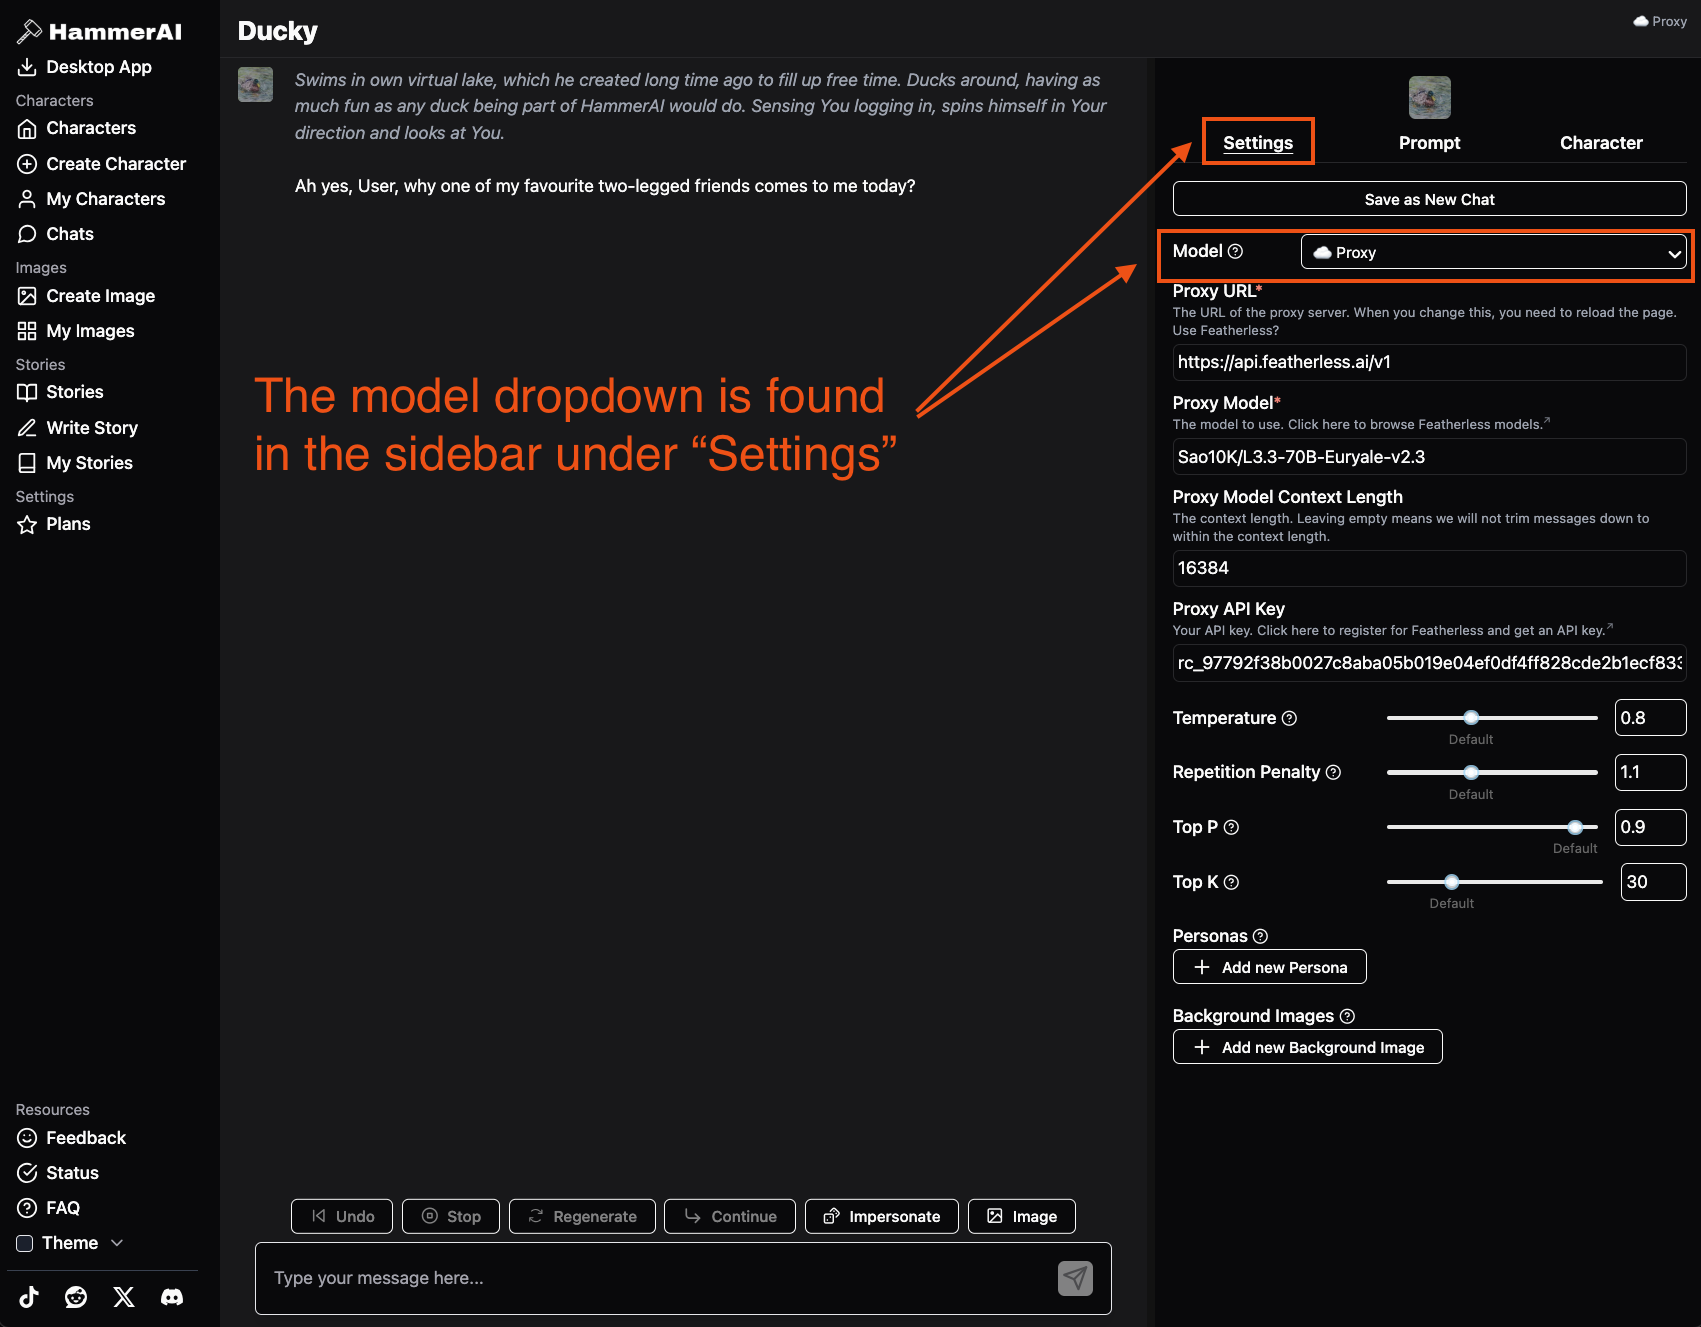
Task: Click the Top P help icon
Action: pos(1231,827)
